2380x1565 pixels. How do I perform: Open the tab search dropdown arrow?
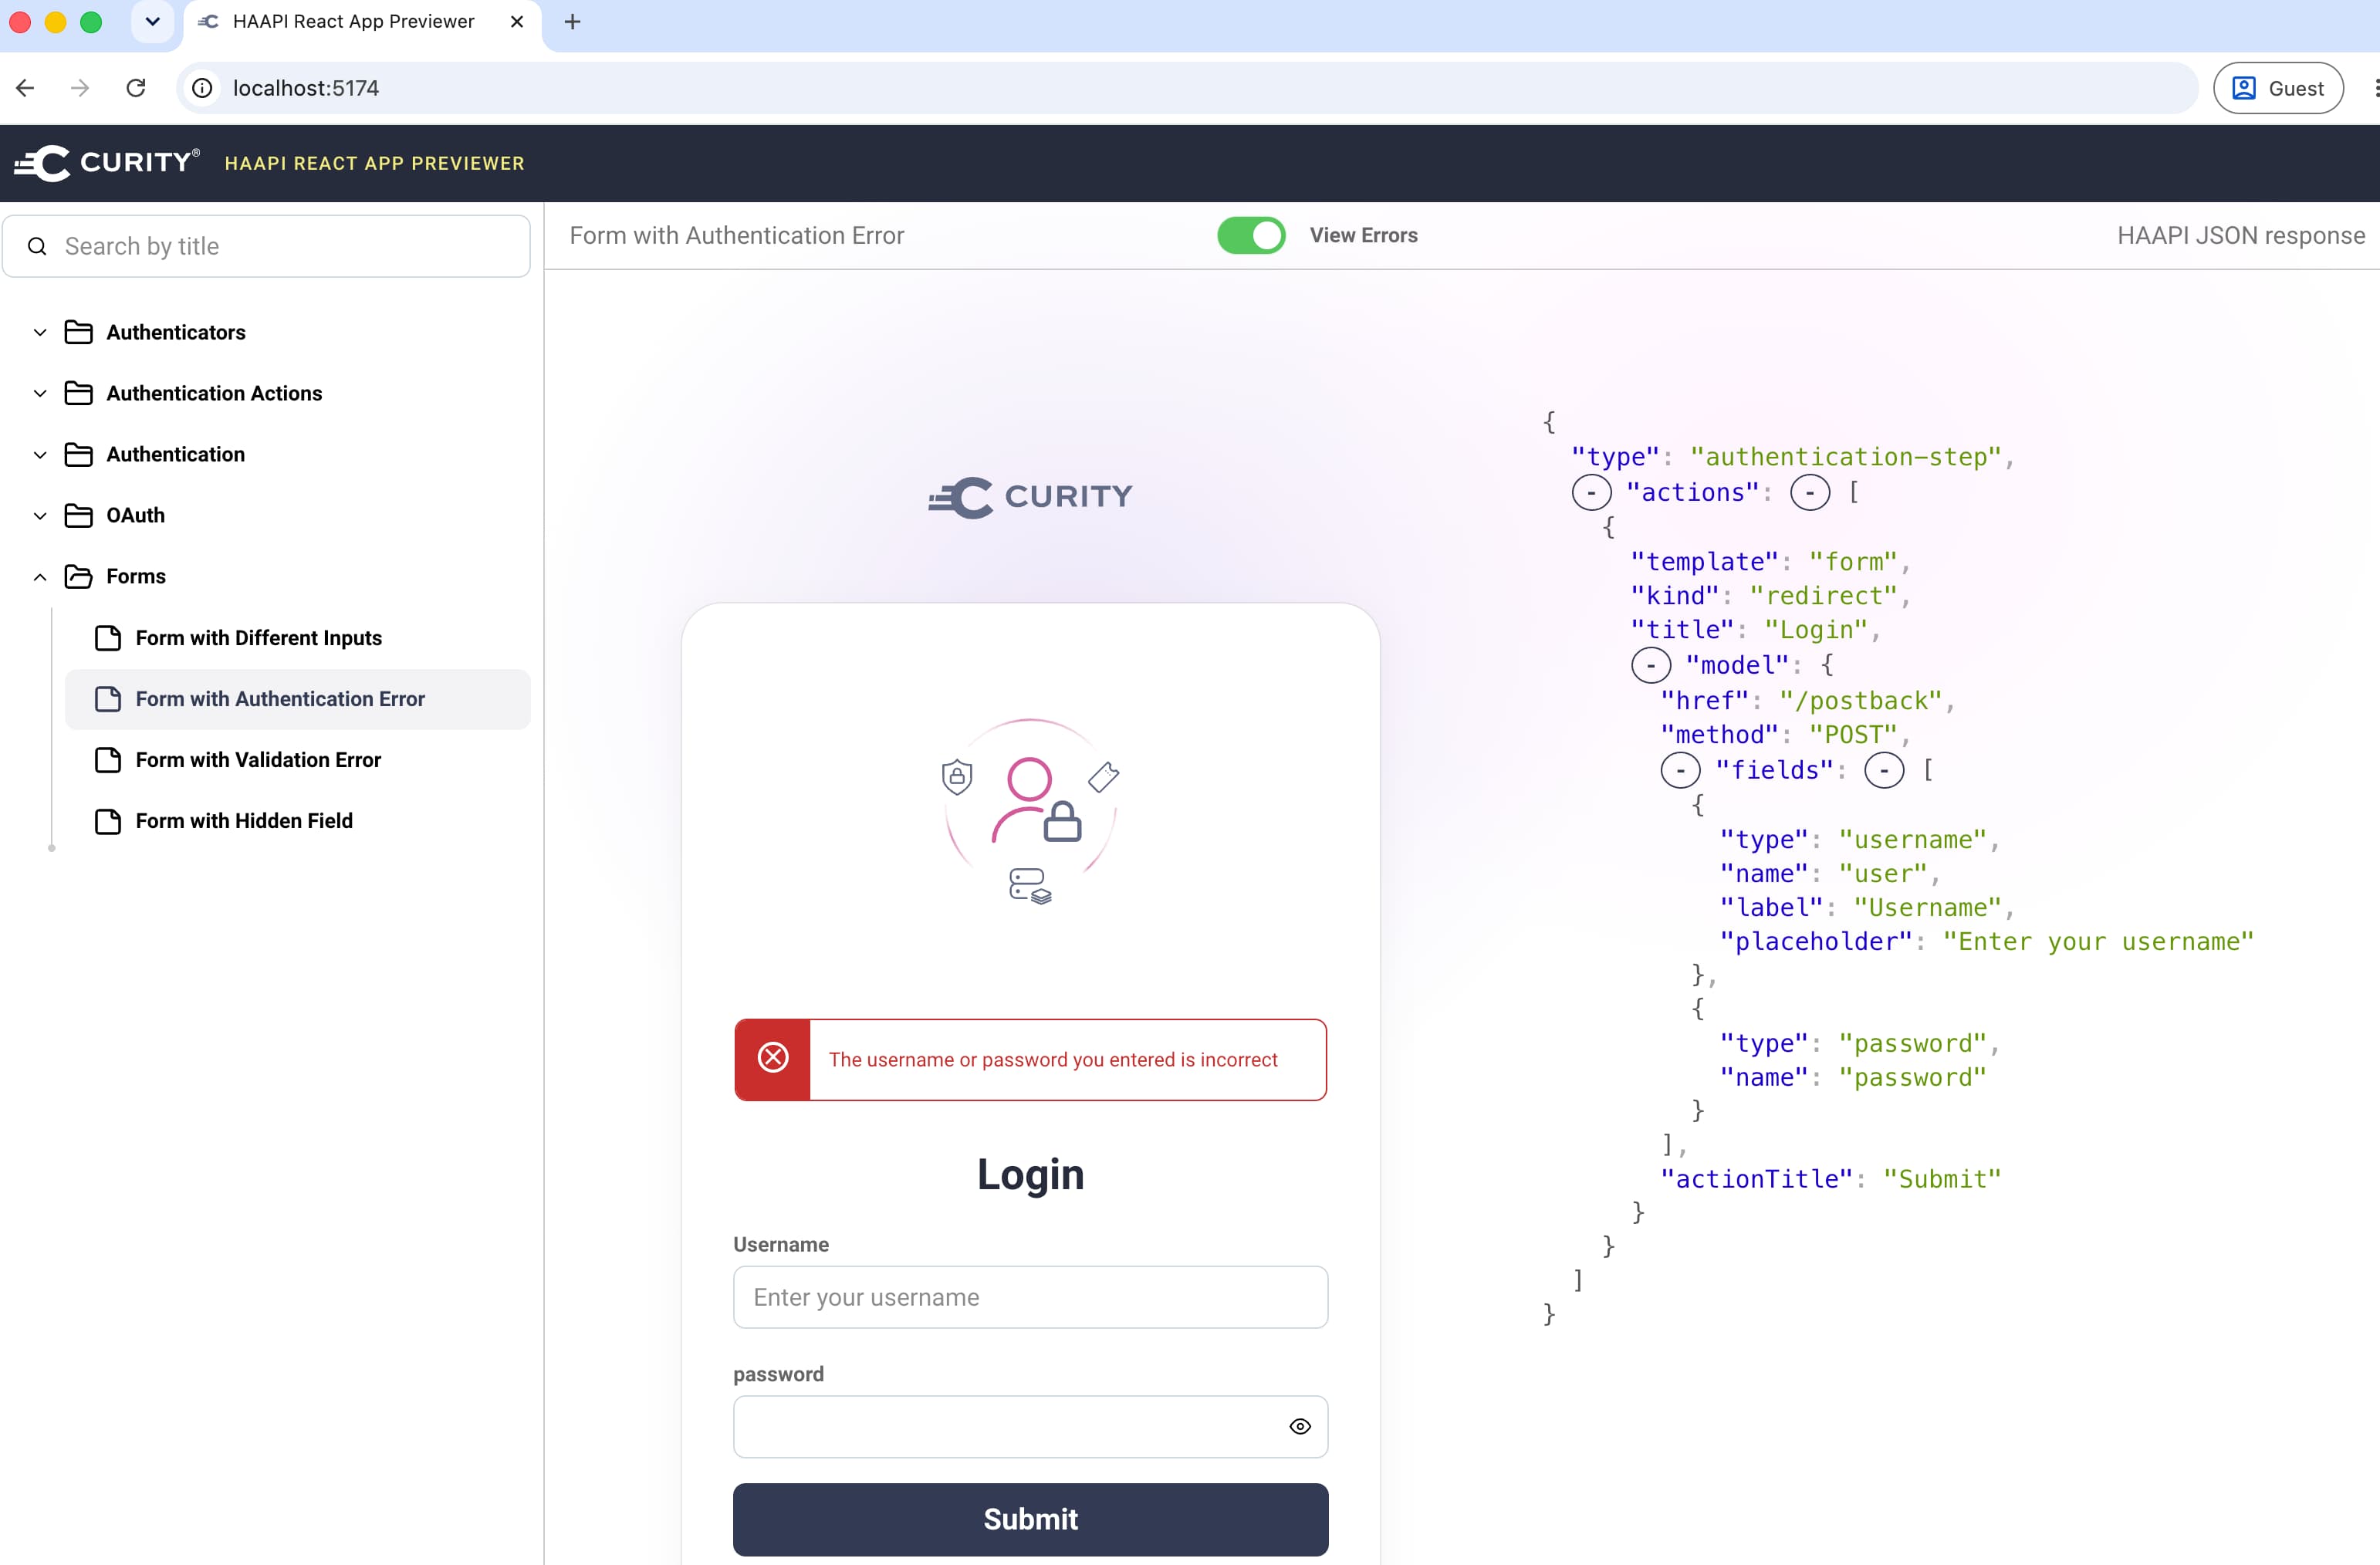coord(152,22)
